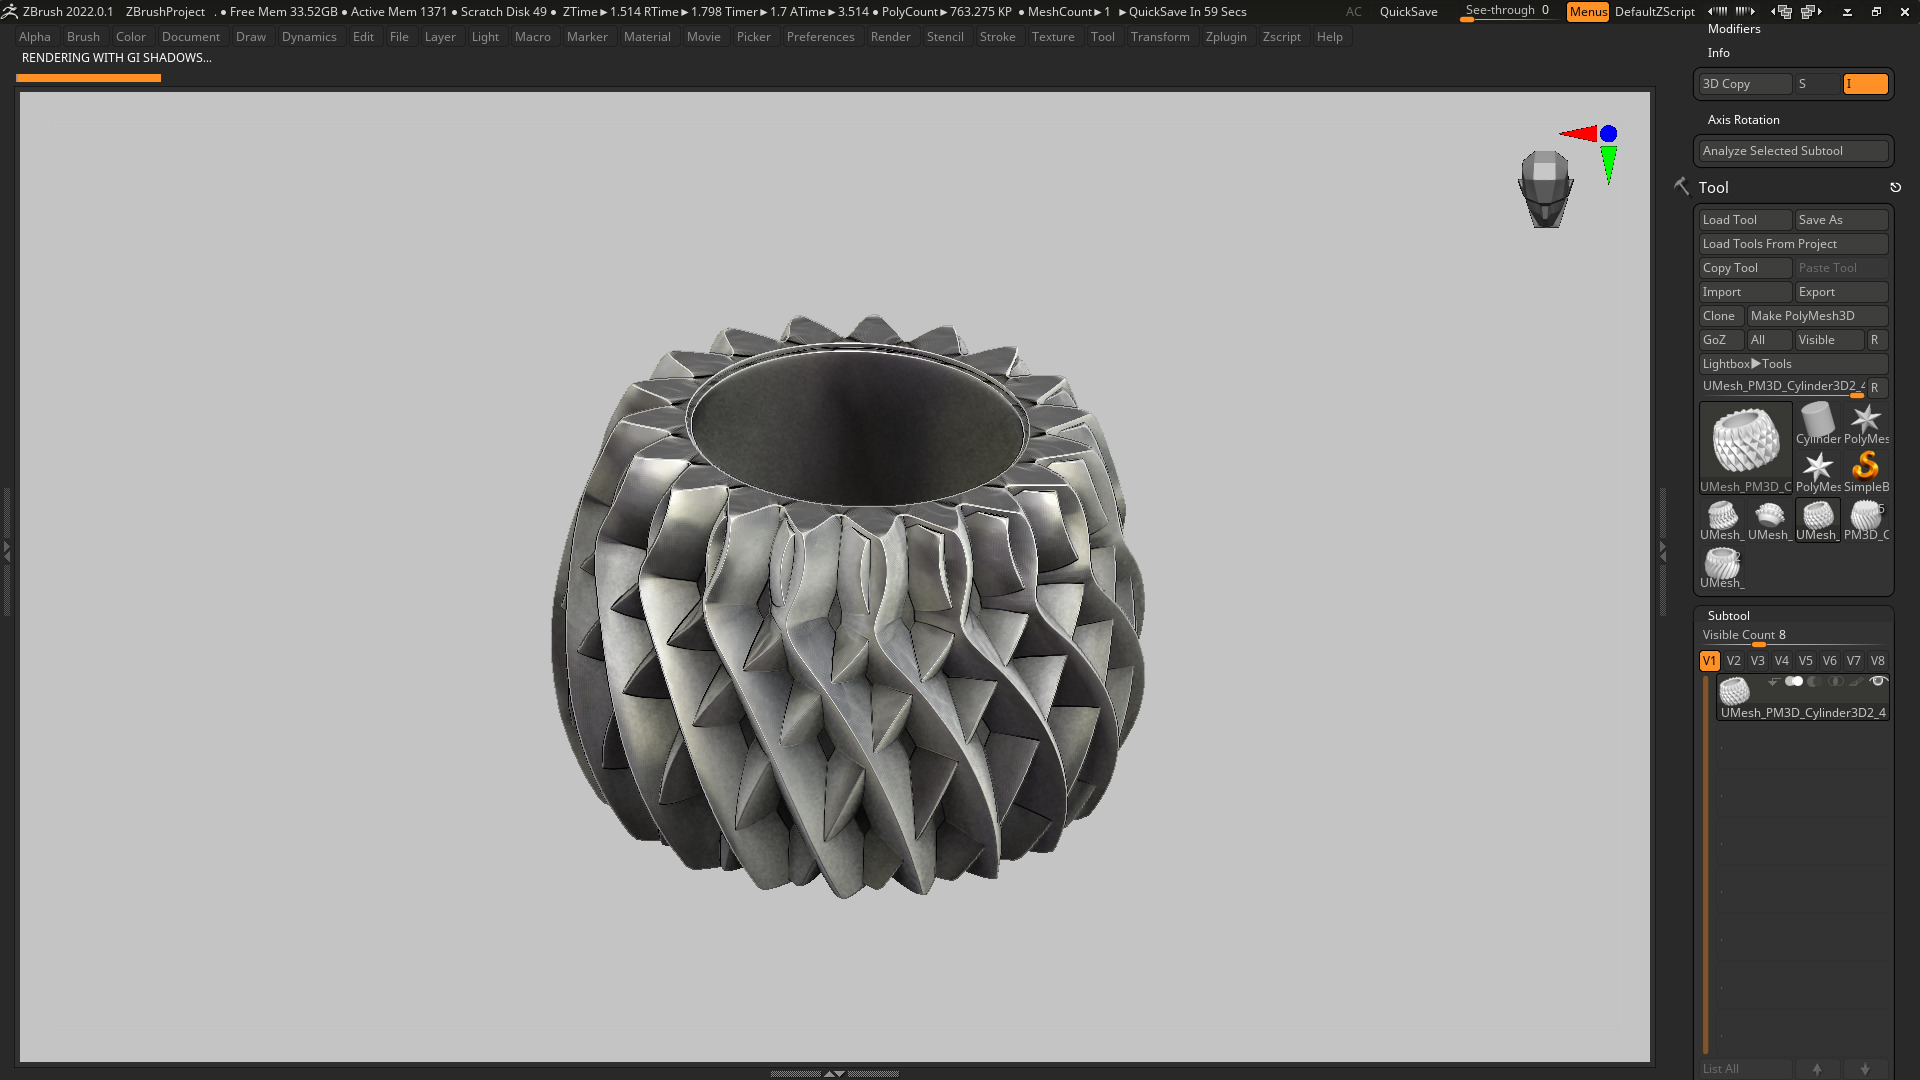Click the subtool subtract boolean icon
Image resolution: width=1920 pixels, height=1080 pixels.
tap(1815, 682)
